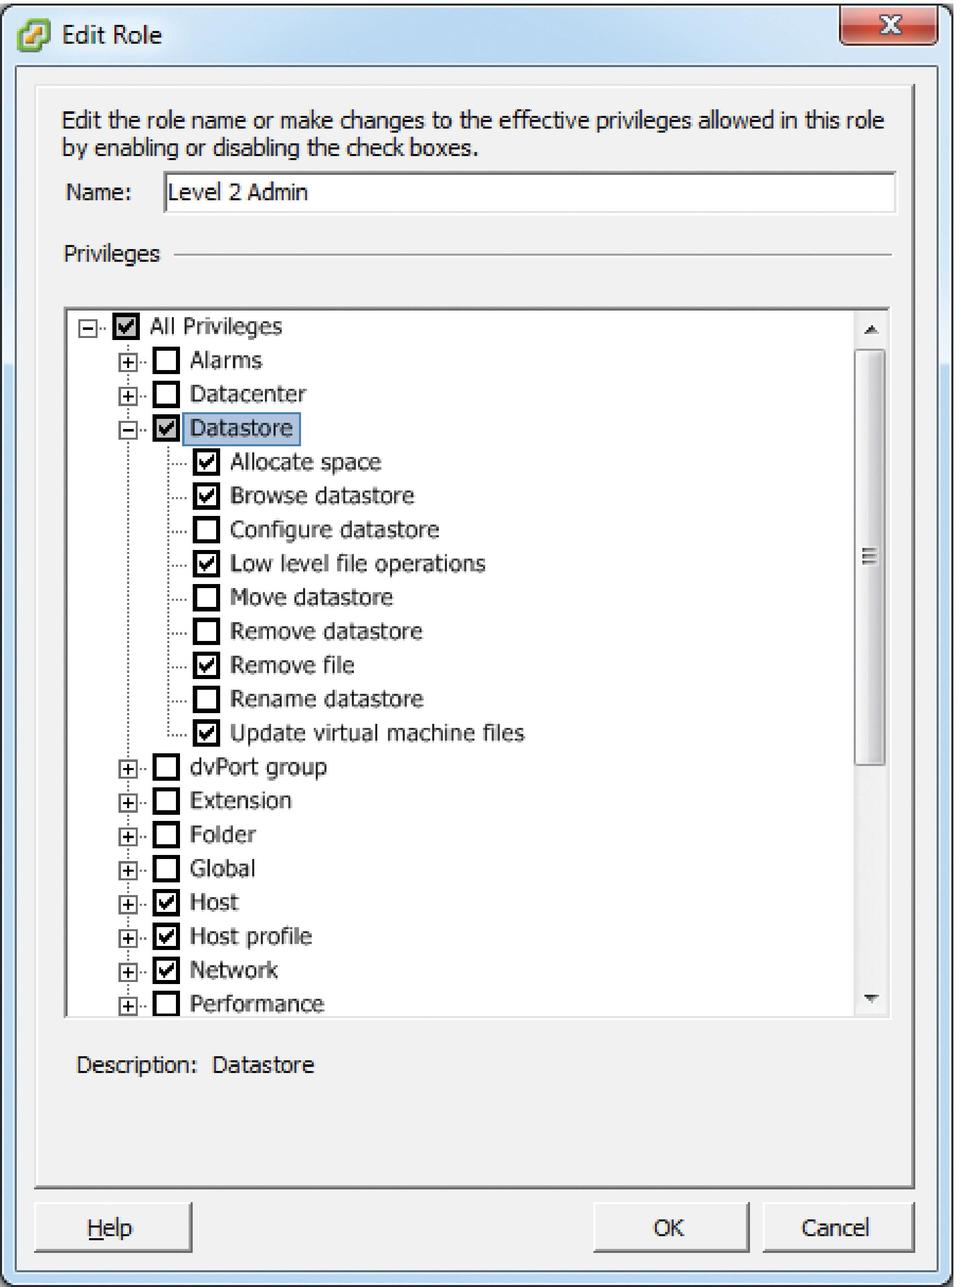
Task: Uncheck the Network checkbox
Action: (166, 970)
